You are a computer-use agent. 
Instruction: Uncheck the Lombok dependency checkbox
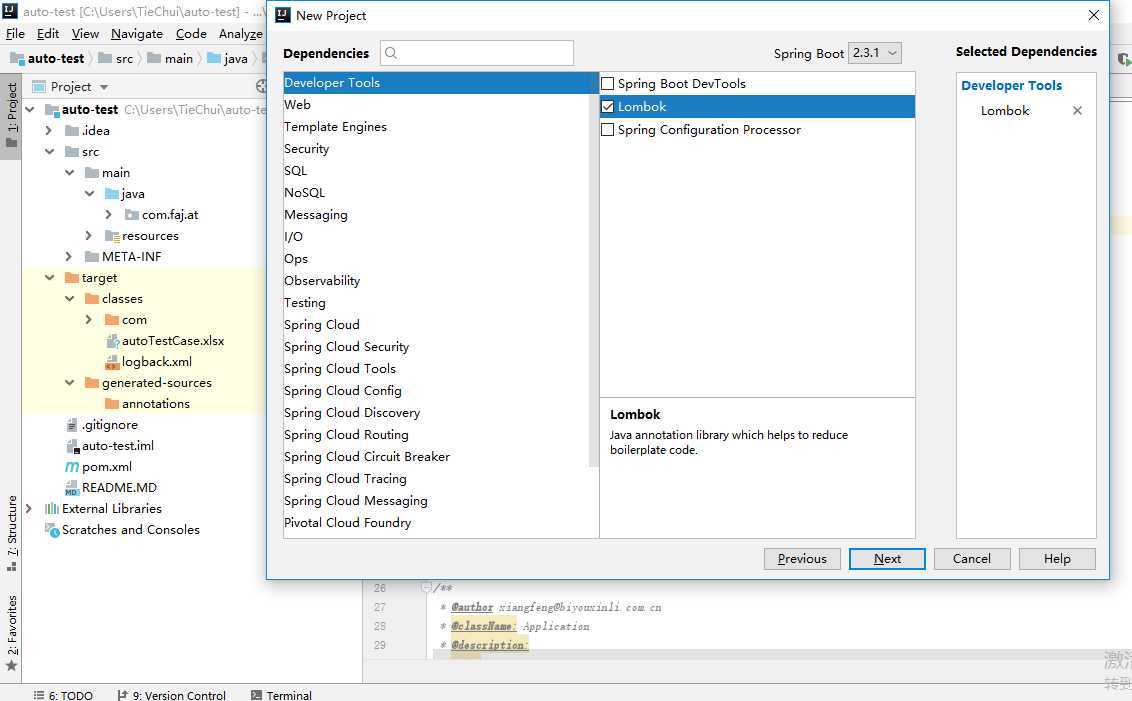[x=608, y=107]
